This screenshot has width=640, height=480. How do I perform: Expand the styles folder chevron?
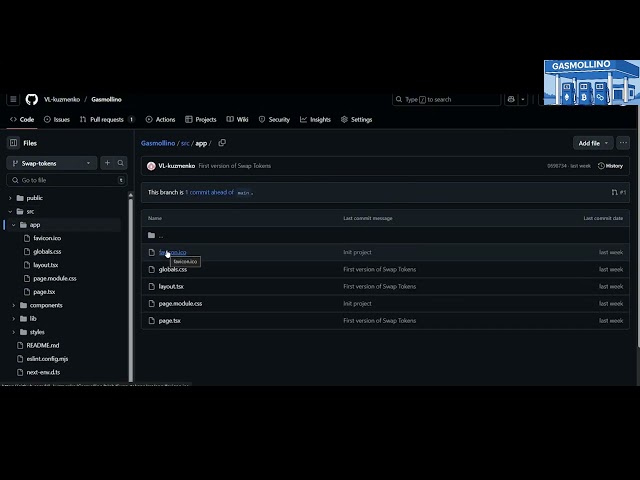13,332
